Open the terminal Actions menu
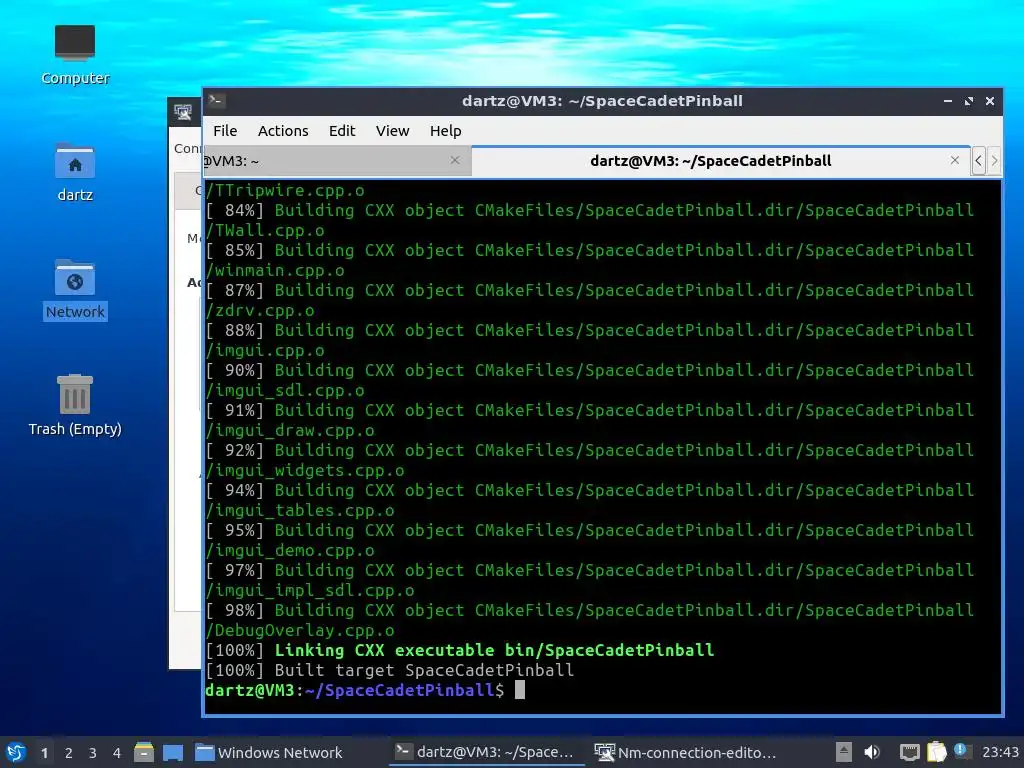The width and height of the screenshot is (1024, 768). pyautogui.click(x=283, y=131)
